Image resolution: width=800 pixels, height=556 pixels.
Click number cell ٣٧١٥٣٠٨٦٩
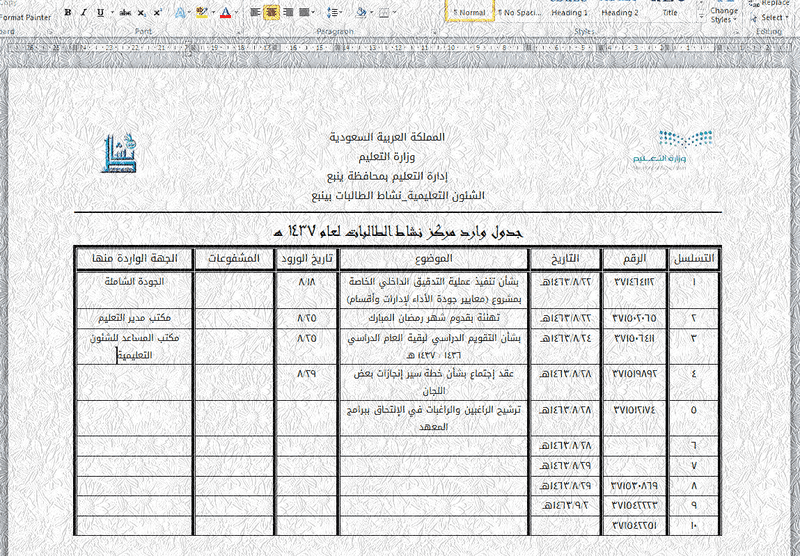(x=634, y=486)
